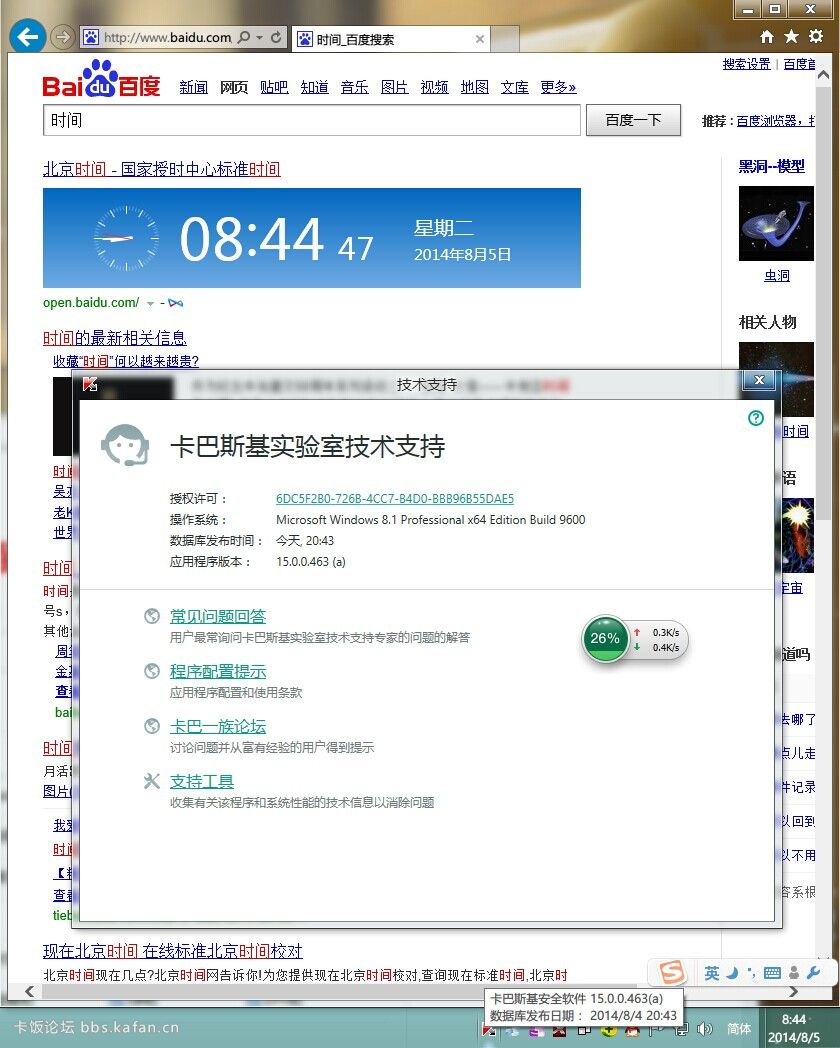Go back with the IE back arrow
Viewport: 840px width, 1048px height.
[x=27, y=37]
